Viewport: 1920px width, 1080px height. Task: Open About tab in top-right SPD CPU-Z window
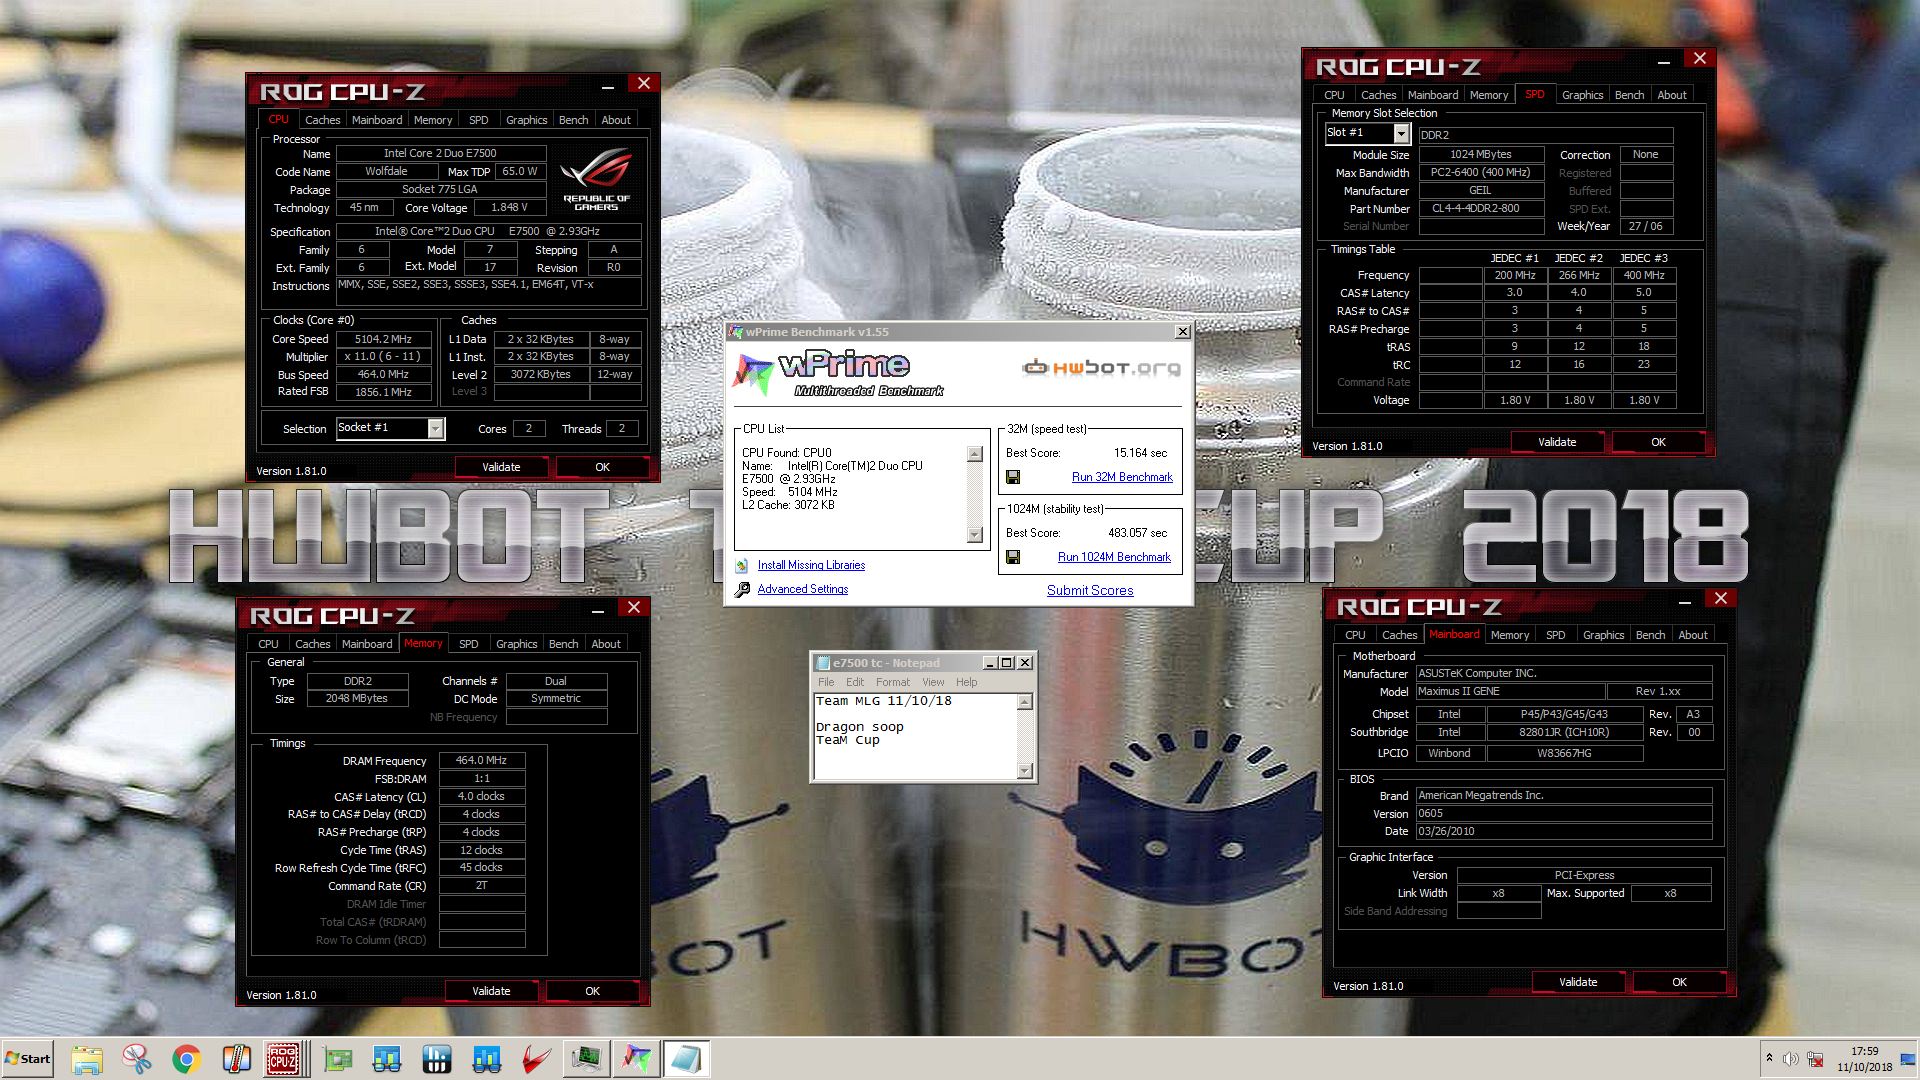tap(1672, 95)
